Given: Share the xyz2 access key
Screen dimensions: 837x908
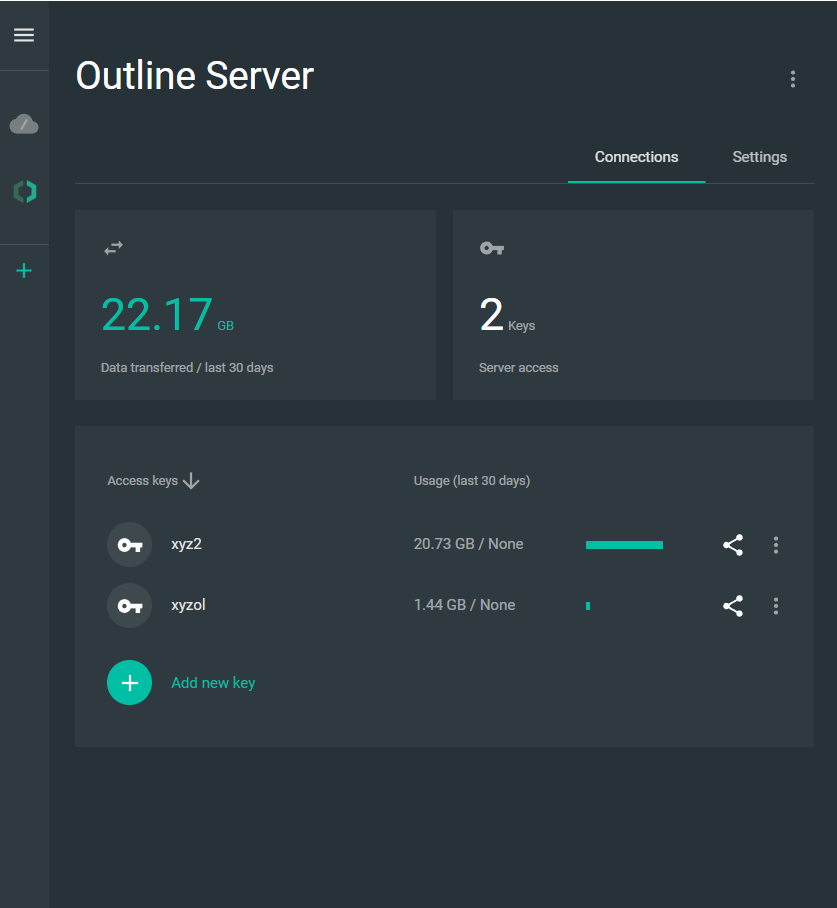Looking at the screenshot, I should tap(733, 545).
